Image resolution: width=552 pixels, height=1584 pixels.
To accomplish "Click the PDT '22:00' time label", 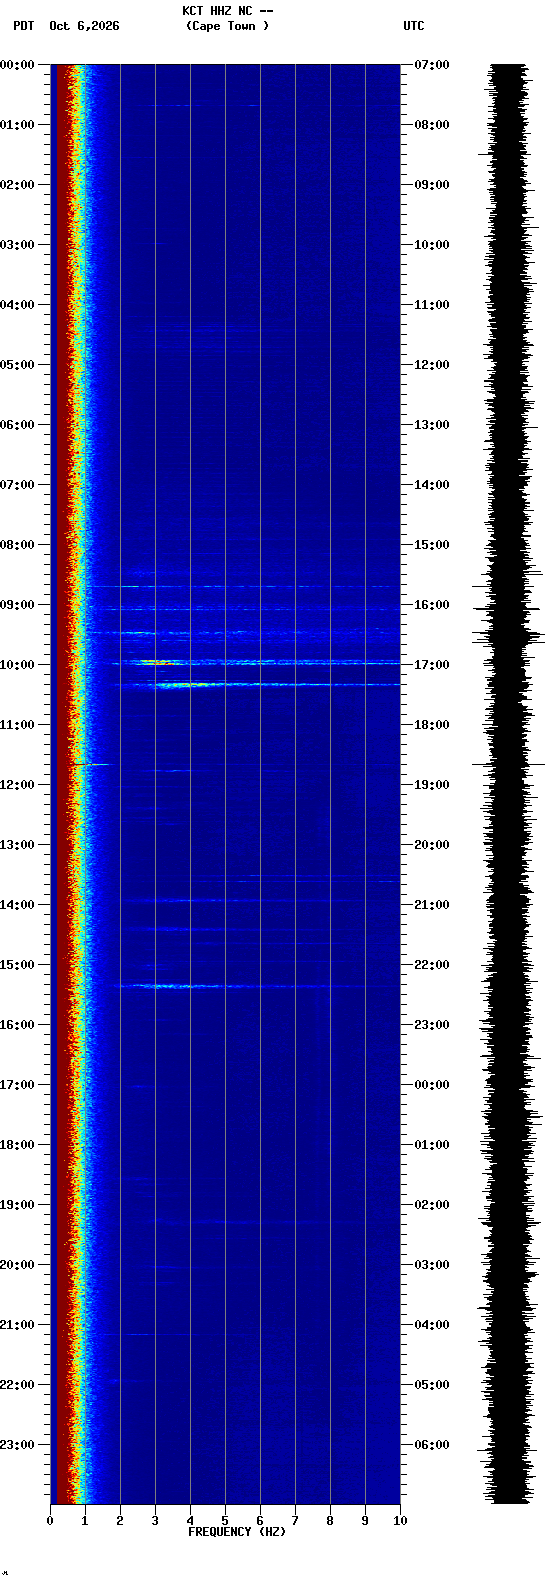I will [x=18, y=1385].
